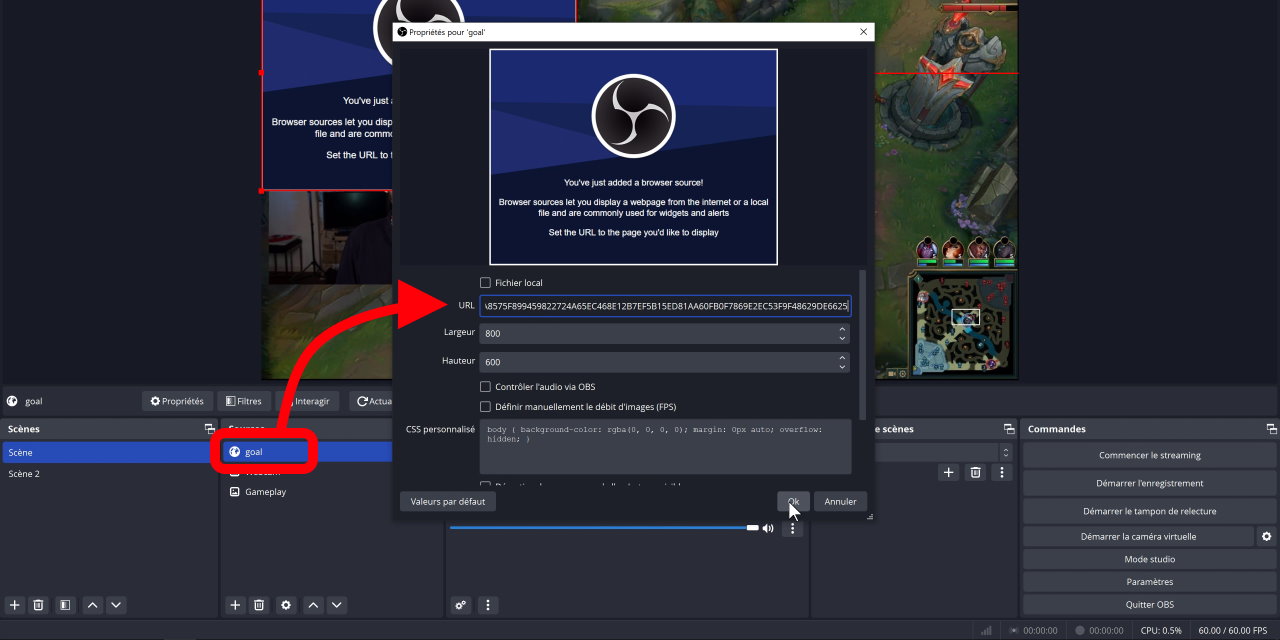Click Commencer le streaming button
Viewport: 1280px width, 640px height.
[x=1149, y=455]
